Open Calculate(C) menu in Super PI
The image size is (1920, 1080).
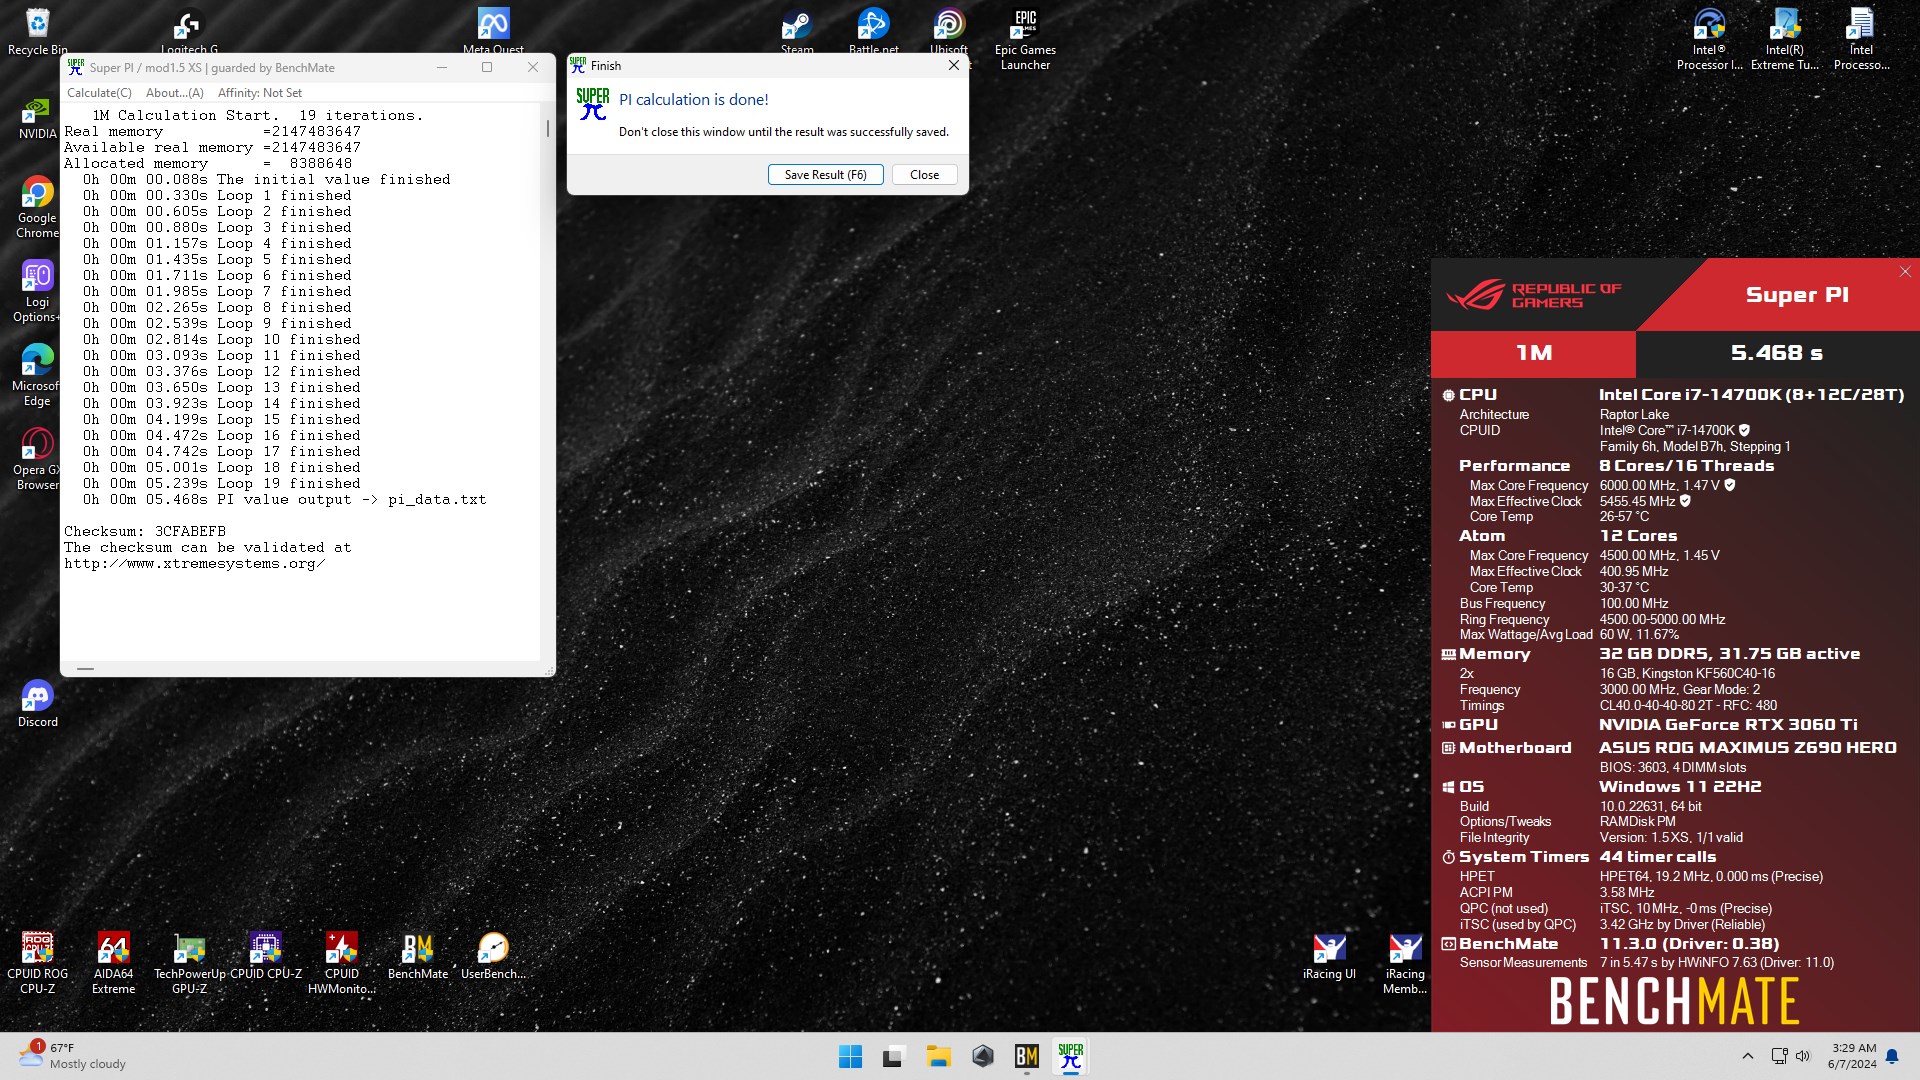(99, 93)
